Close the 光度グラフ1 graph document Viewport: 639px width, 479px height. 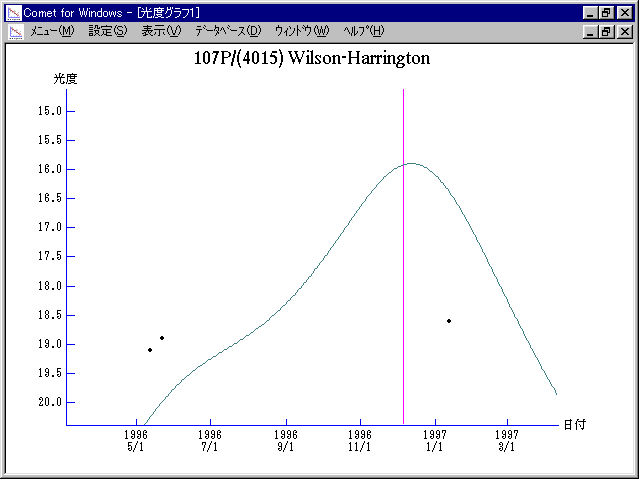coord(623,31)
